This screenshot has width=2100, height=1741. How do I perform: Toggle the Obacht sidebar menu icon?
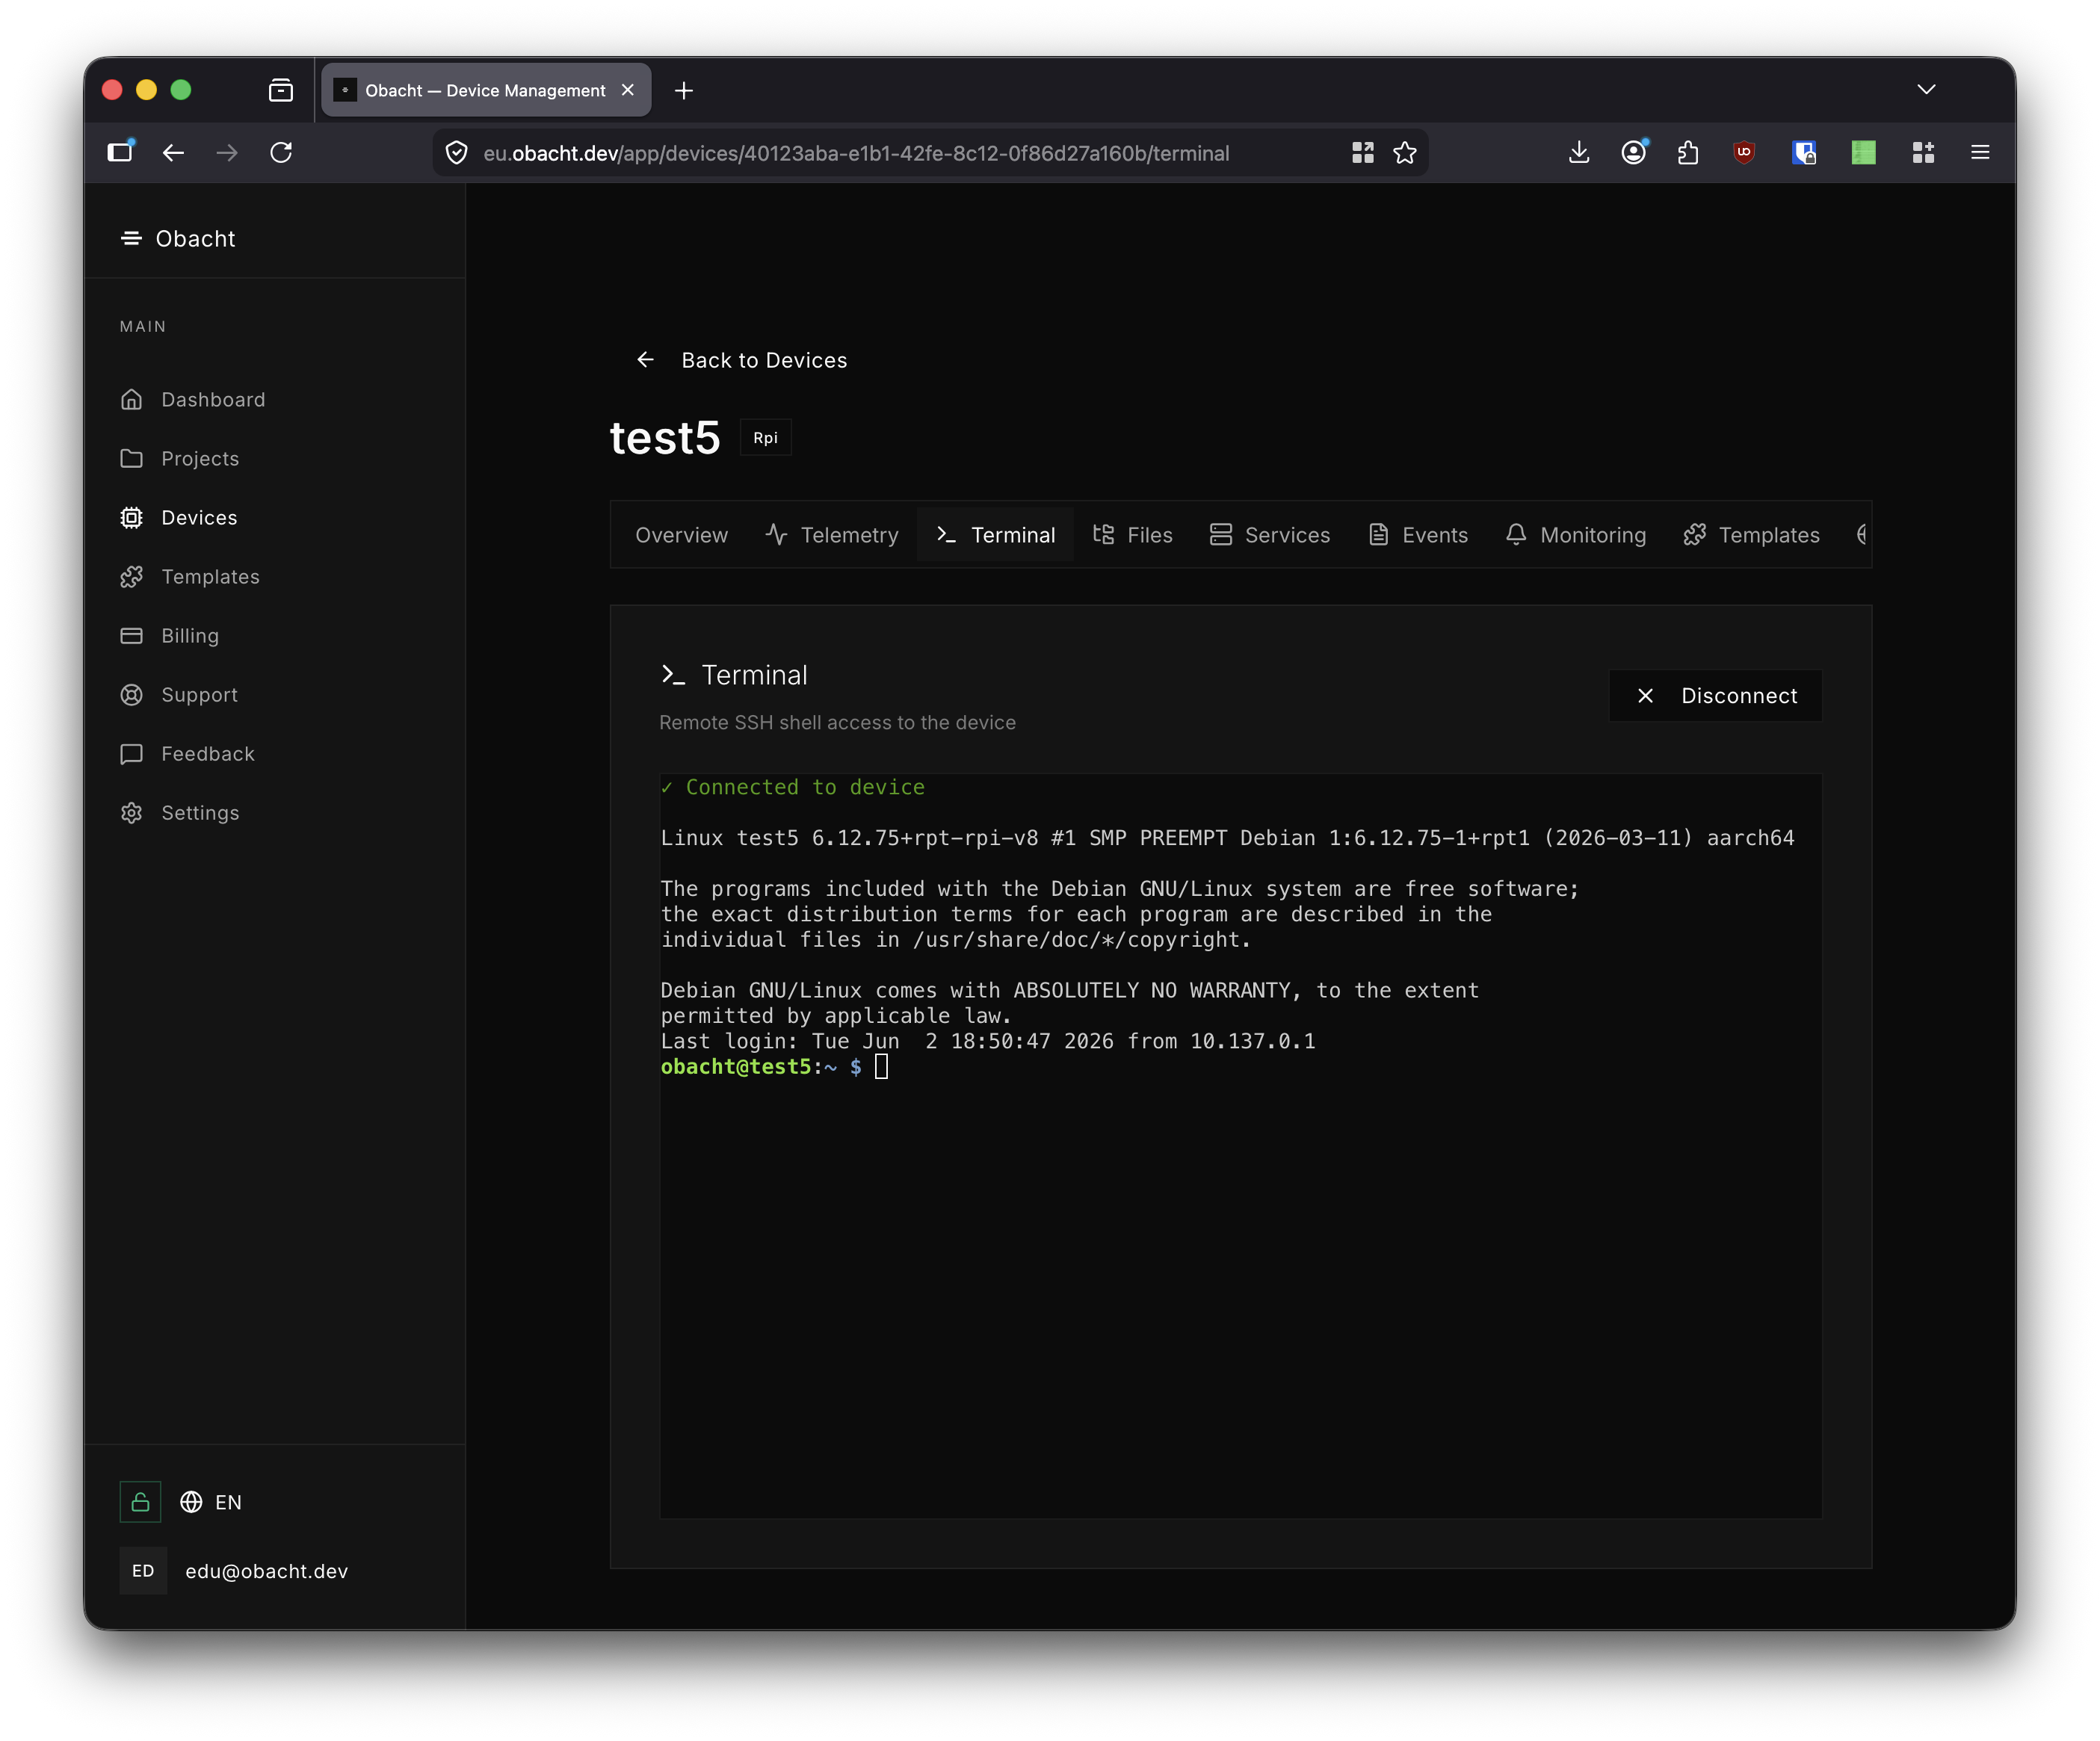click(x=131, y=238)
